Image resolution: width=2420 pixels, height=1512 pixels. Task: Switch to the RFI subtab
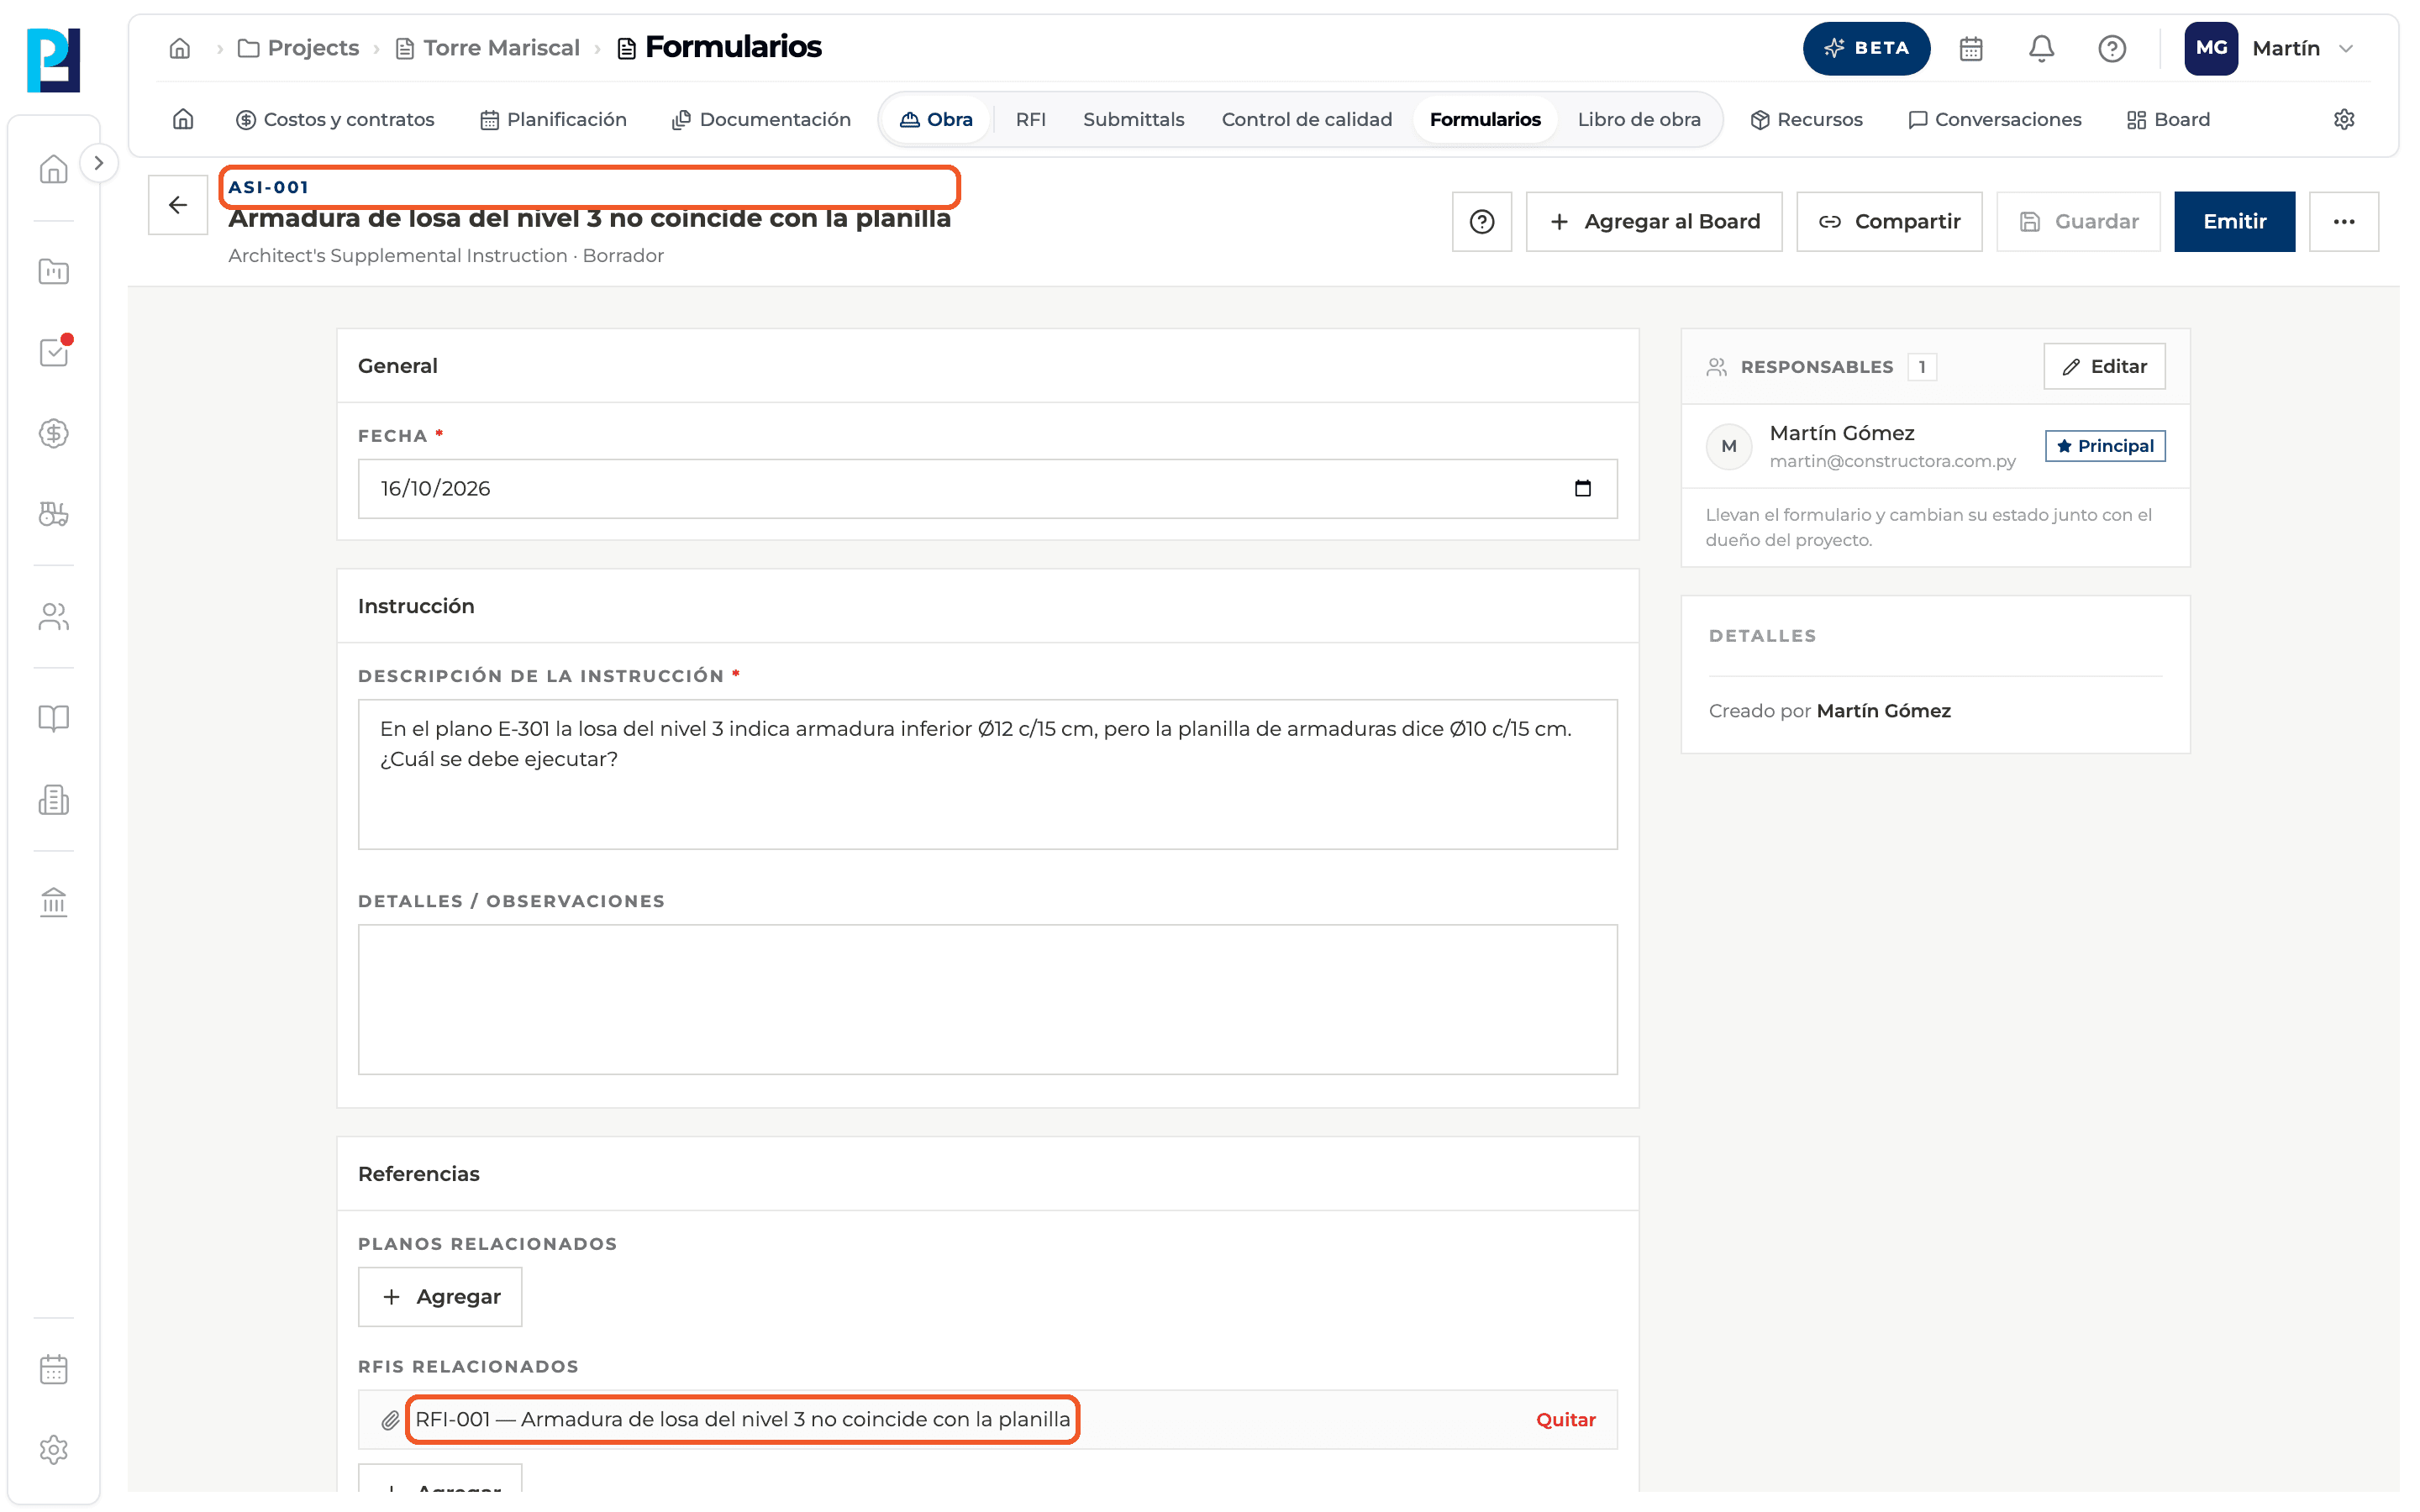click(1030, 119)
